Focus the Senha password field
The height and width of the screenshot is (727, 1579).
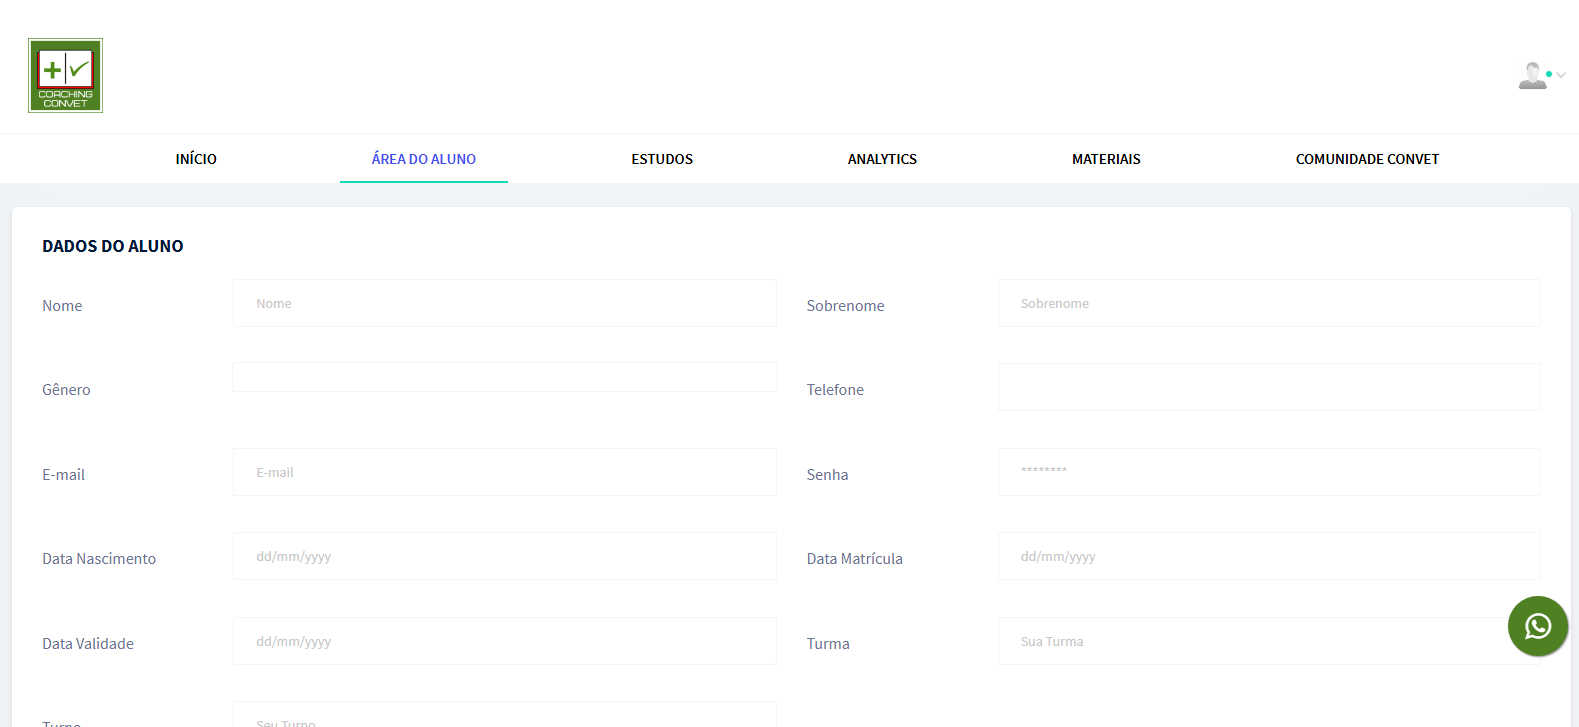click(1268, 472)
